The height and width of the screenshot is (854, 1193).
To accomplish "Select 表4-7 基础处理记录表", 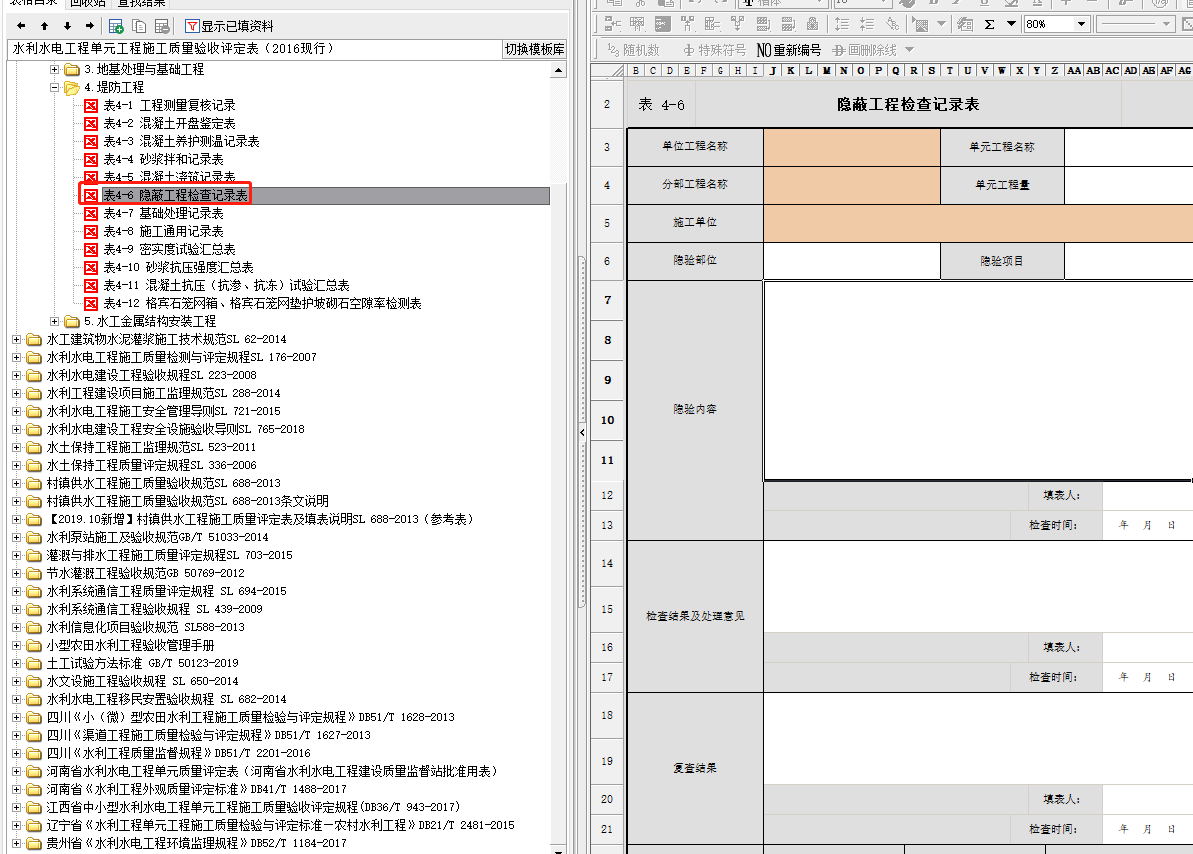I will tap(163, 214).
